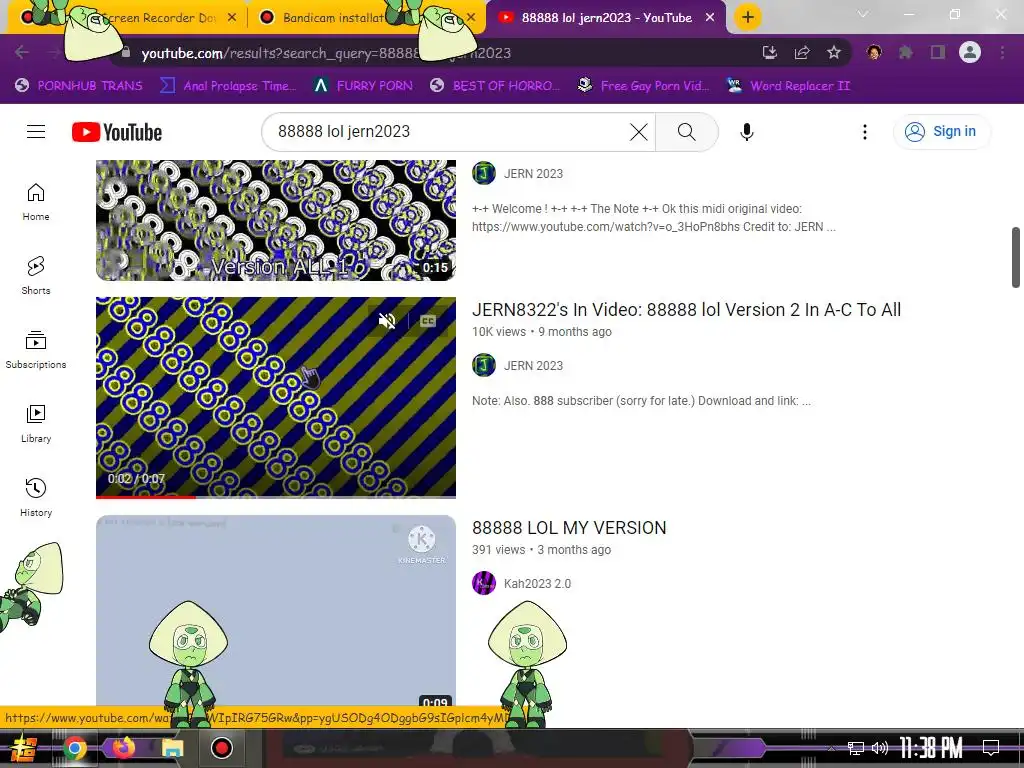Open Google Chrome from the taskbar

[x=75, y=748]
